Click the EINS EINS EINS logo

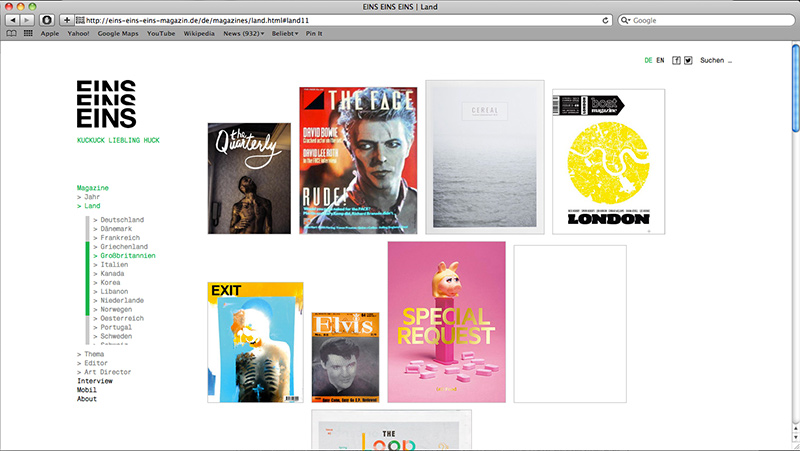(x=106, y=104)
